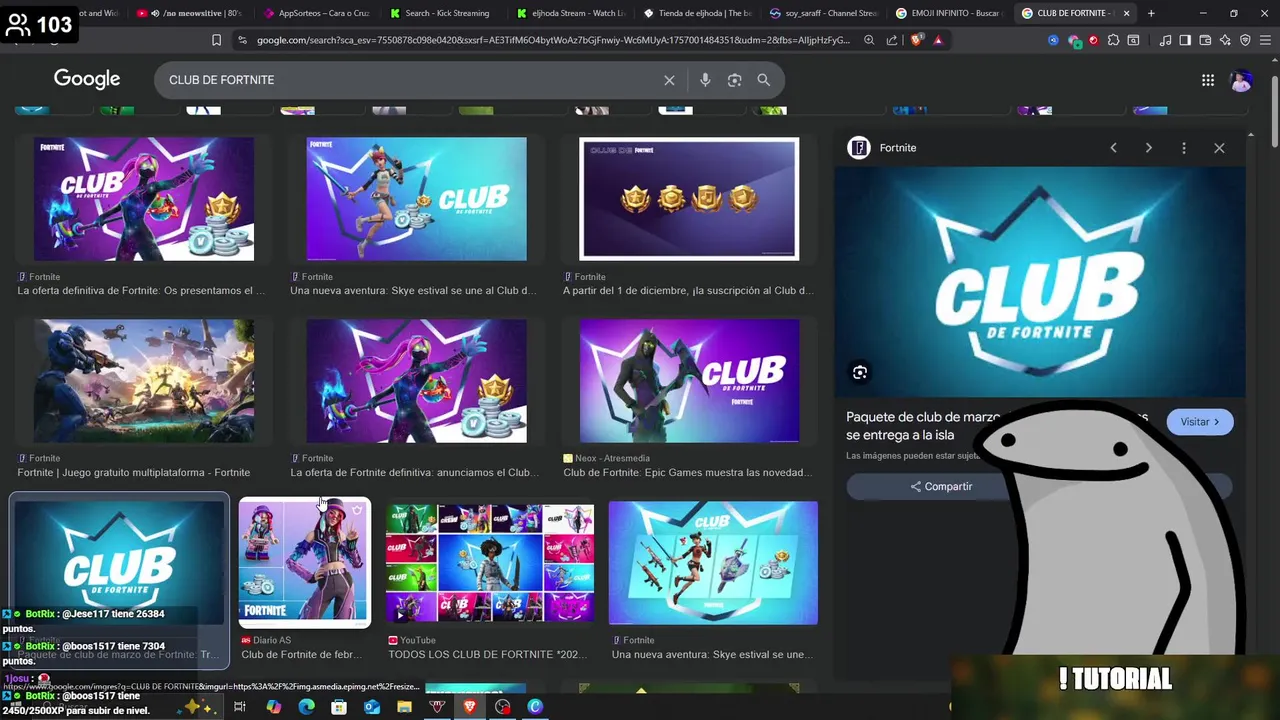Screen dimensions: 1280x720
Task: Click into the Google search input
Action: tap(410, 80)
